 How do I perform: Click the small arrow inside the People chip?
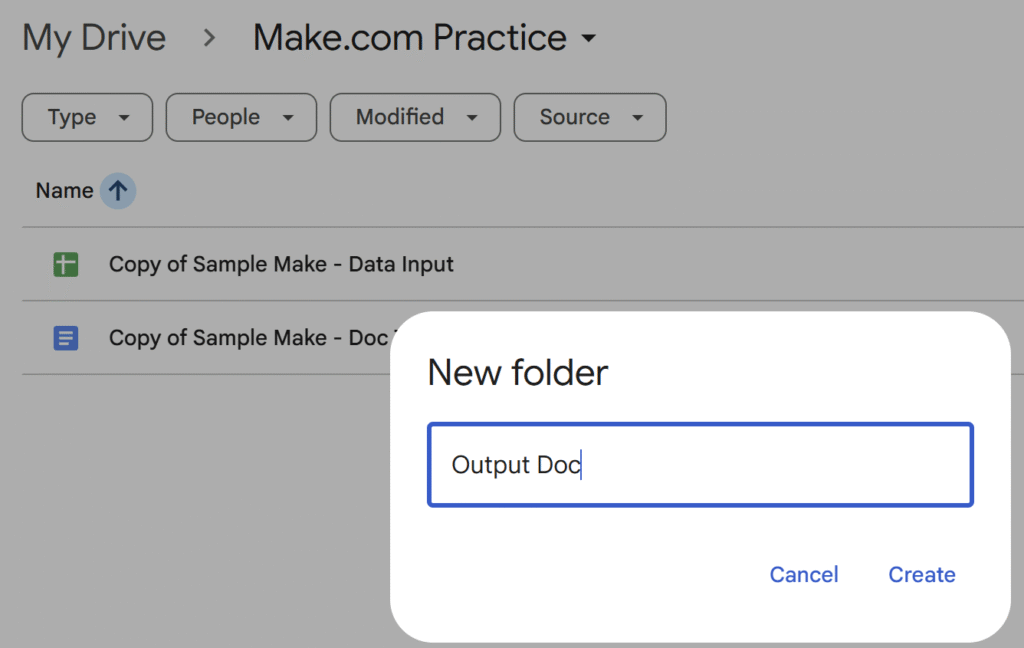[x=288, y=118]
